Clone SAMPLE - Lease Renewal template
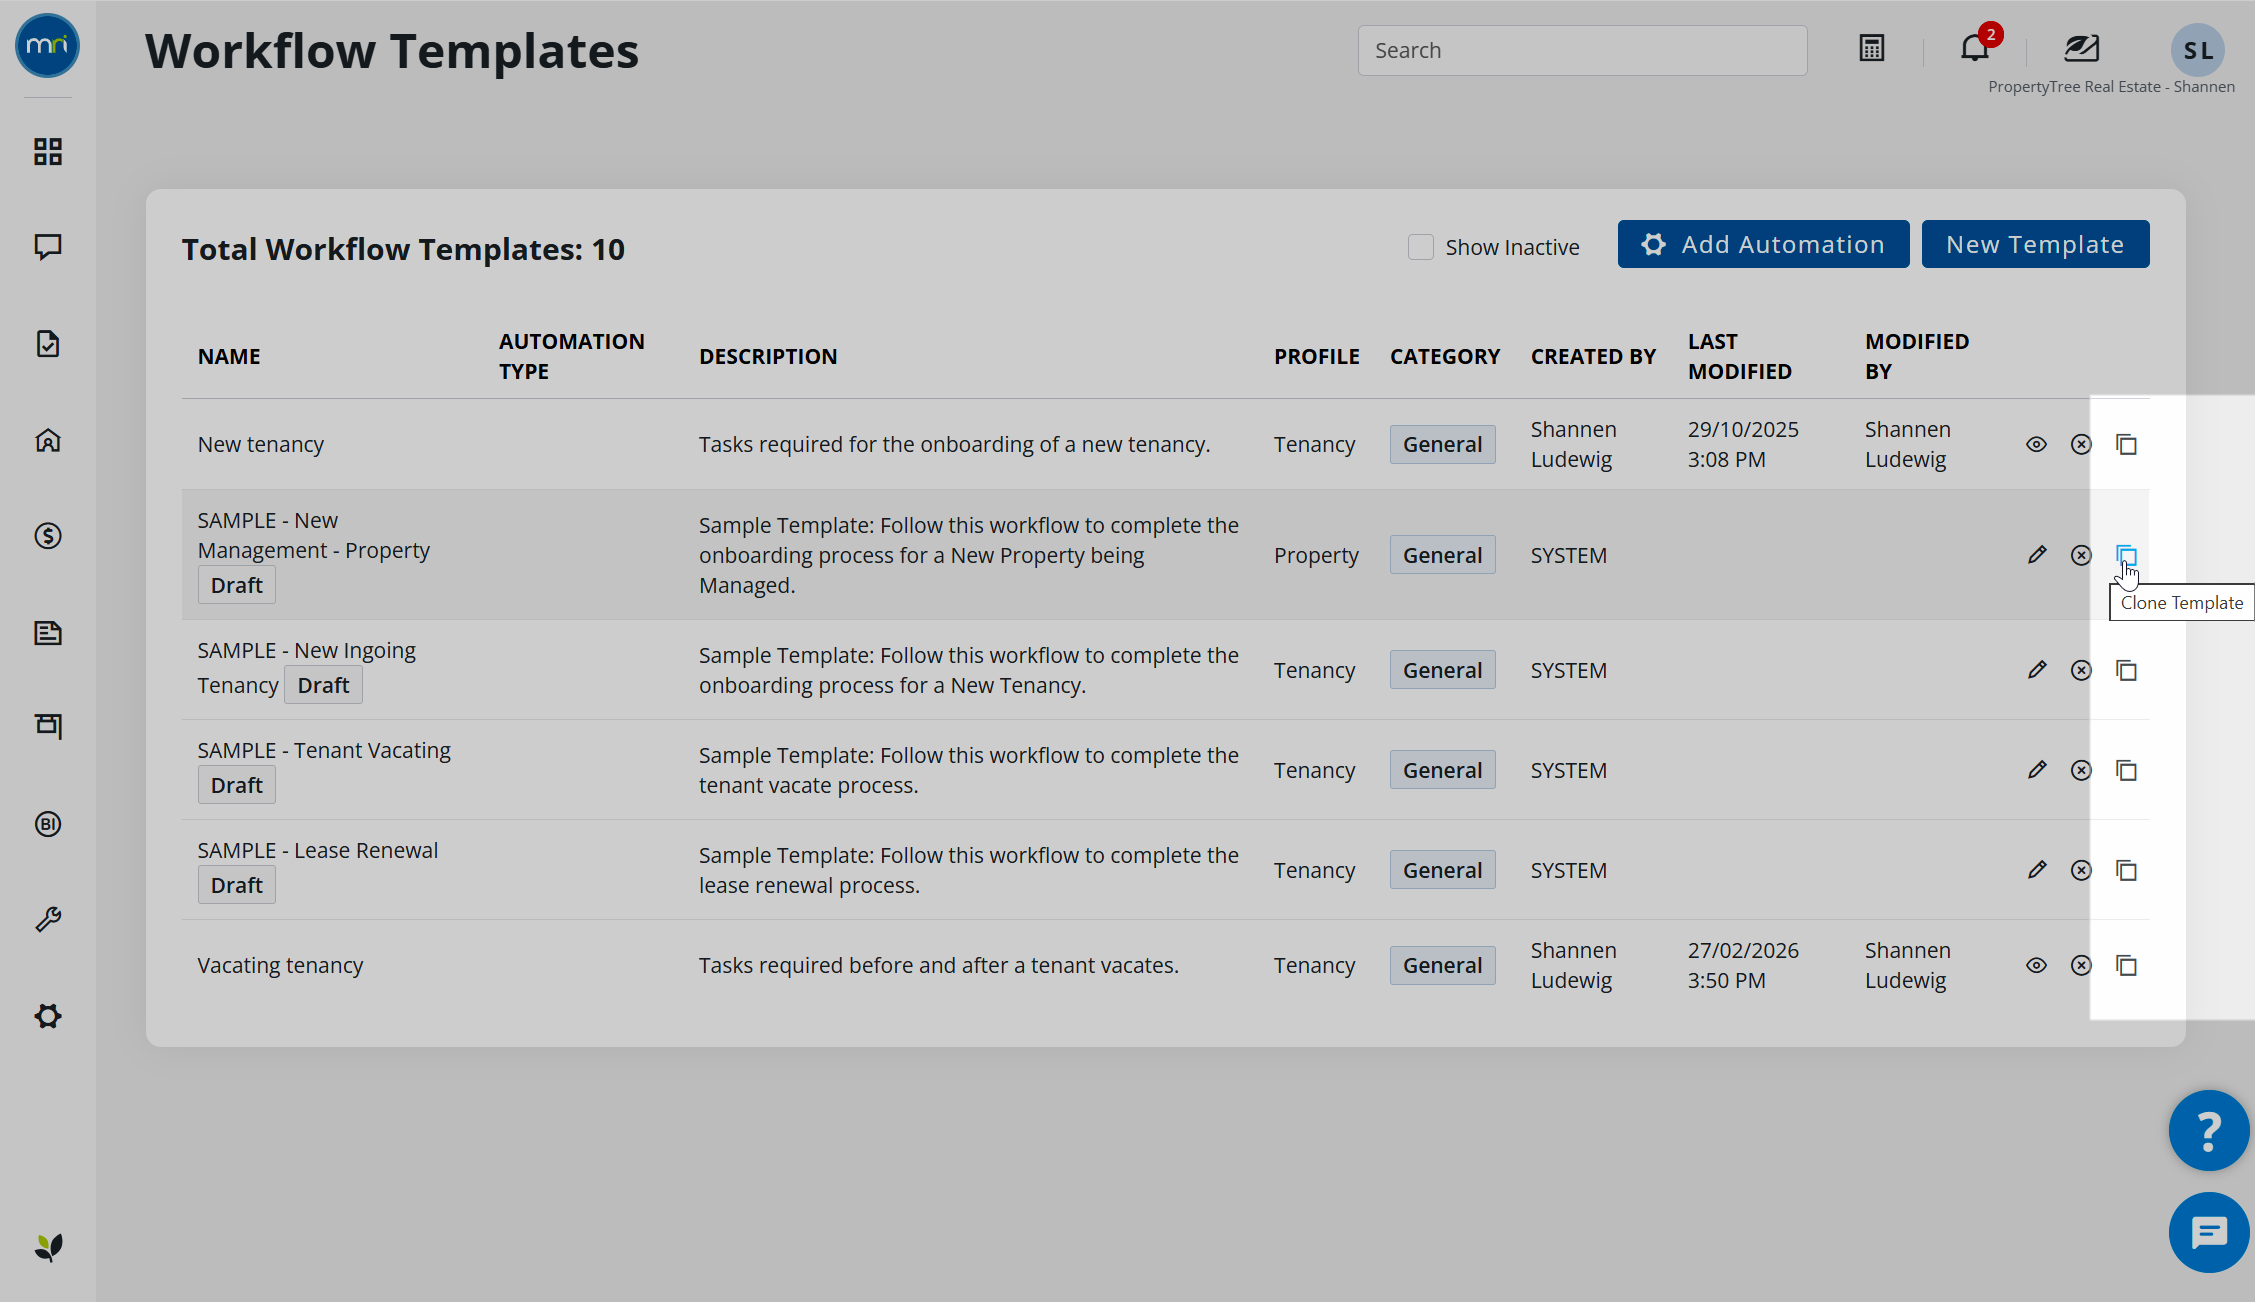The width and height of the screenshot is (2255, 1302). [x=2126, y=870]
